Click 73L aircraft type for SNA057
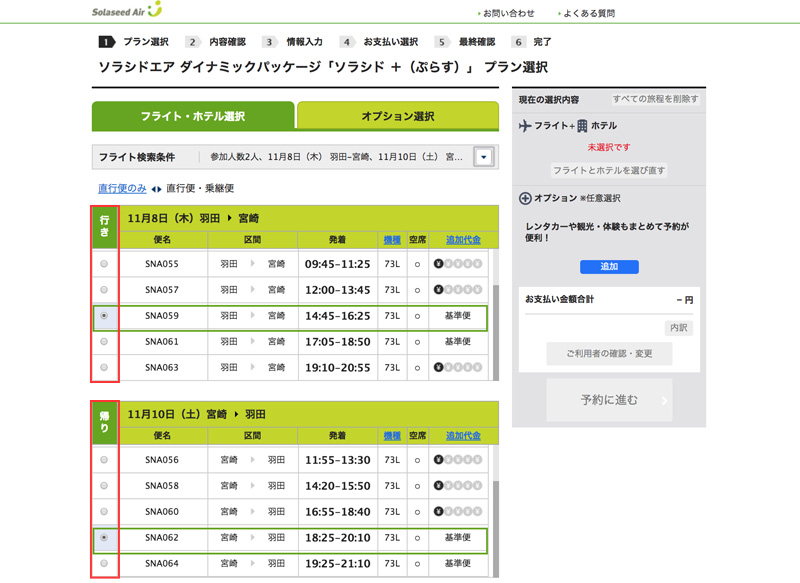800x583 pixels. (x=392, y=290)
